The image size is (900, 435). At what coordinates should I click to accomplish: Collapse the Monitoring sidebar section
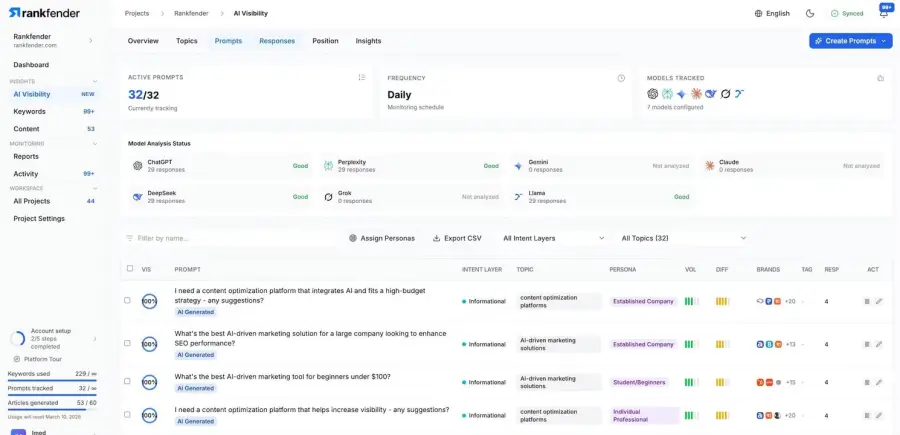95,143
